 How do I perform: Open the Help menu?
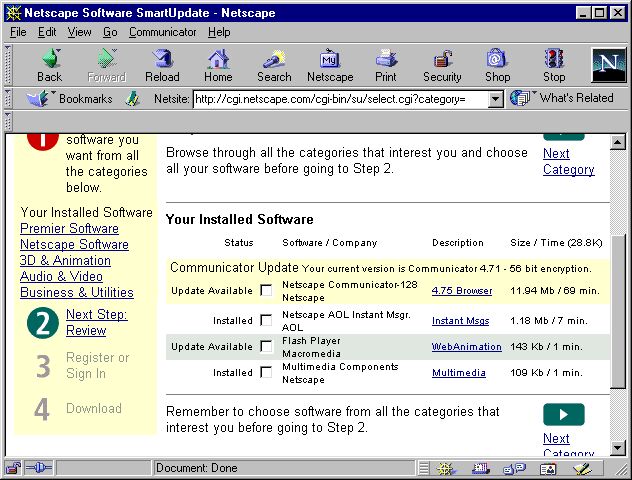click(x=219, y=32)
